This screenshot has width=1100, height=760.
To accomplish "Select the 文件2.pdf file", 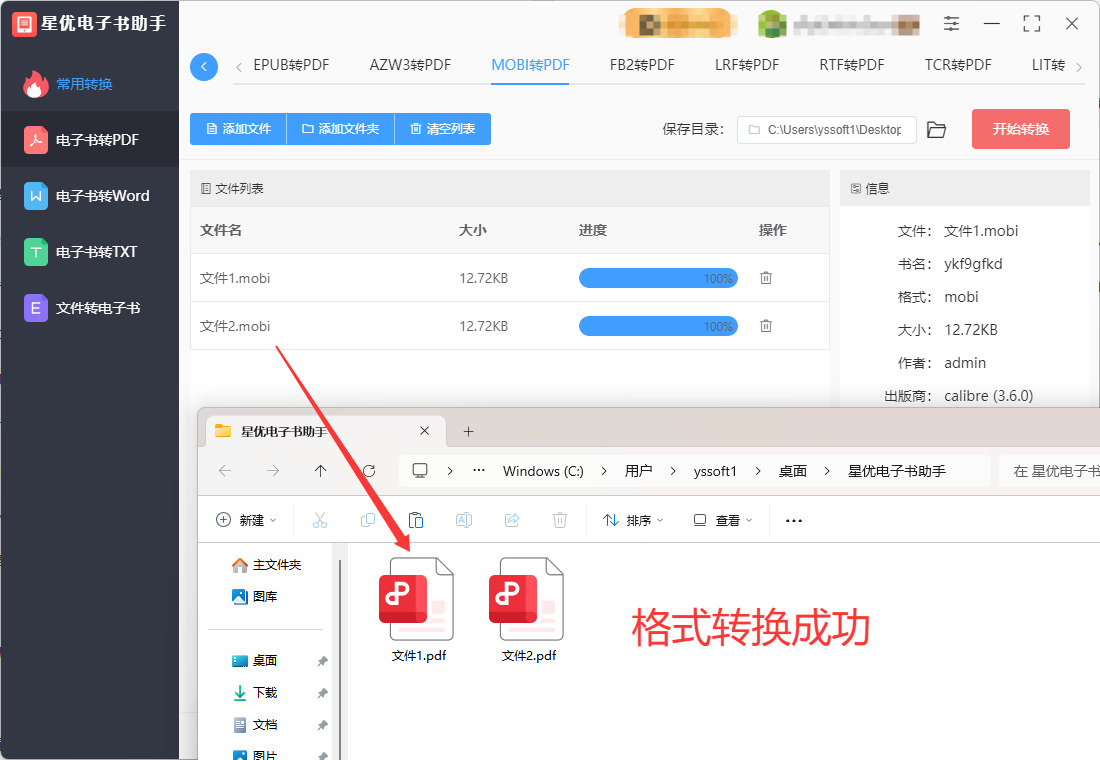I will tap(528, 609).
